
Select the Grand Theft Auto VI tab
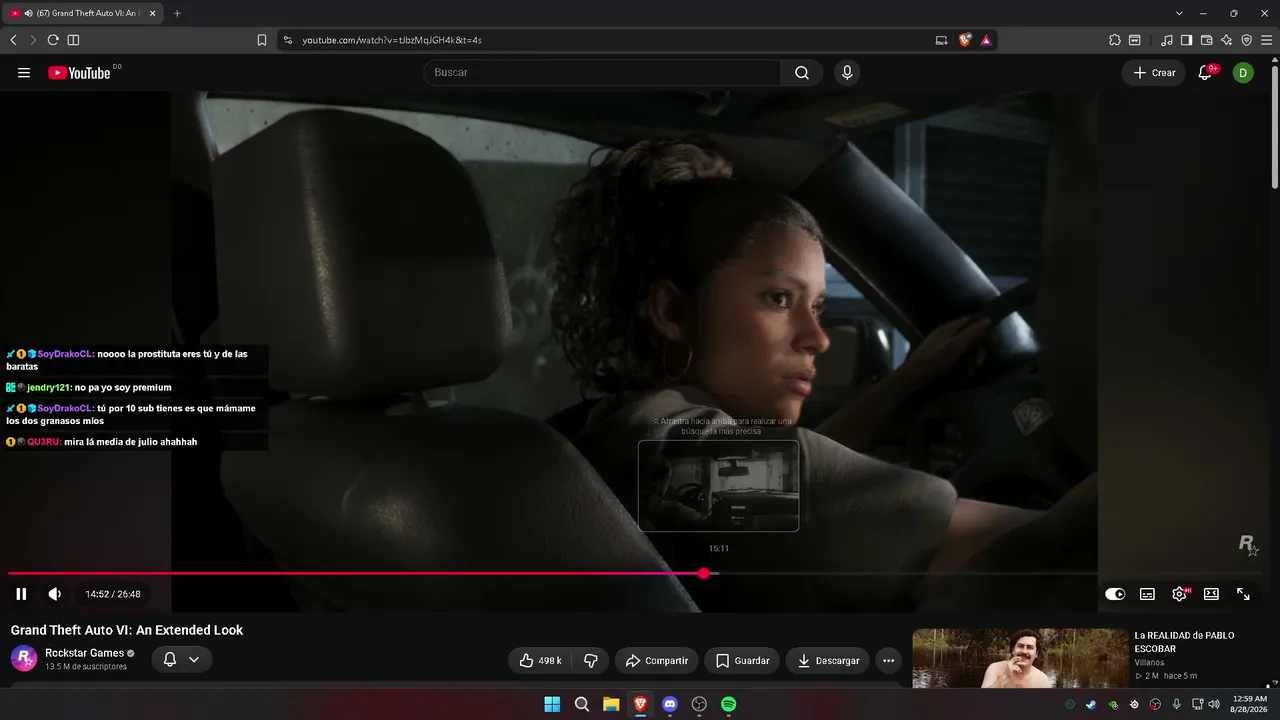click(84, 13)
